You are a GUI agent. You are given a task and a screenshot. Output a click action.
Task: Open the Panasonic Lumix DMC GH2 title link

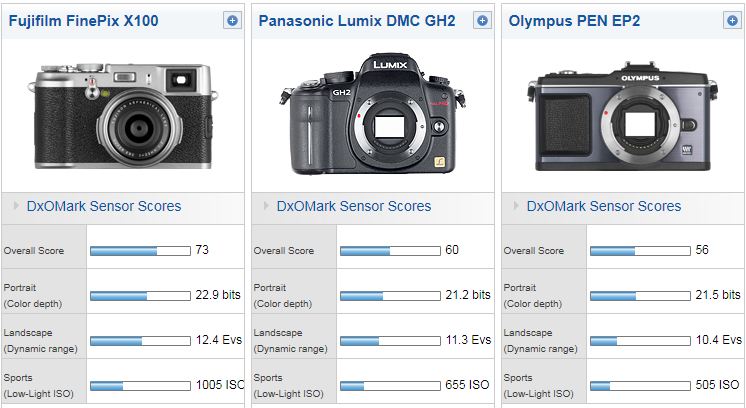click(357, 21)
